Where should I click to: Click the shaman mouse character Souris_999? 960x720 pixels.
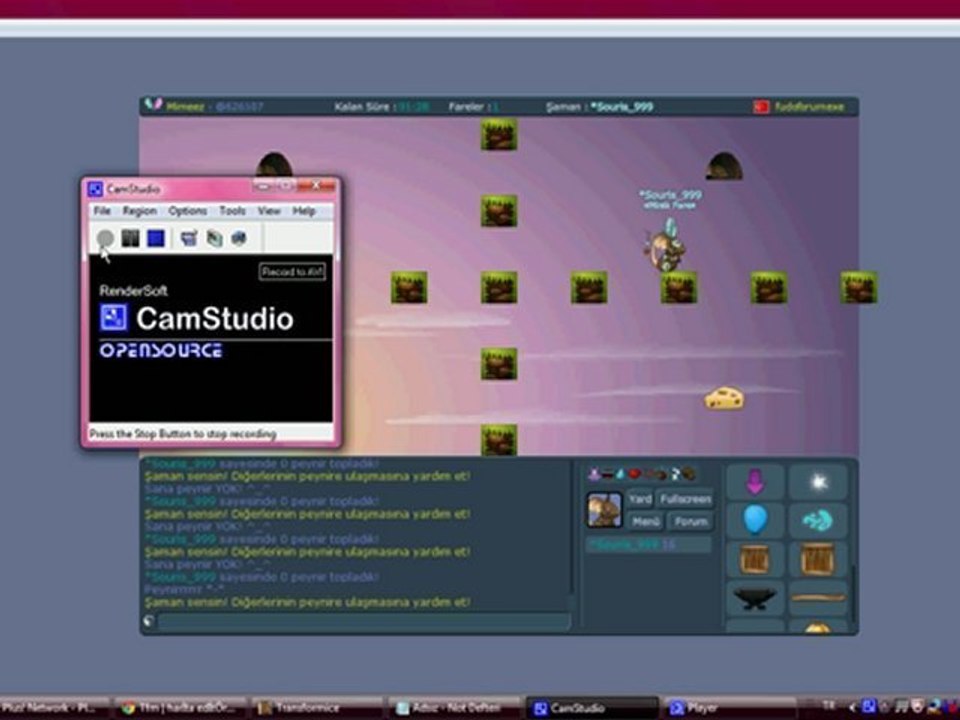(666, 247)
